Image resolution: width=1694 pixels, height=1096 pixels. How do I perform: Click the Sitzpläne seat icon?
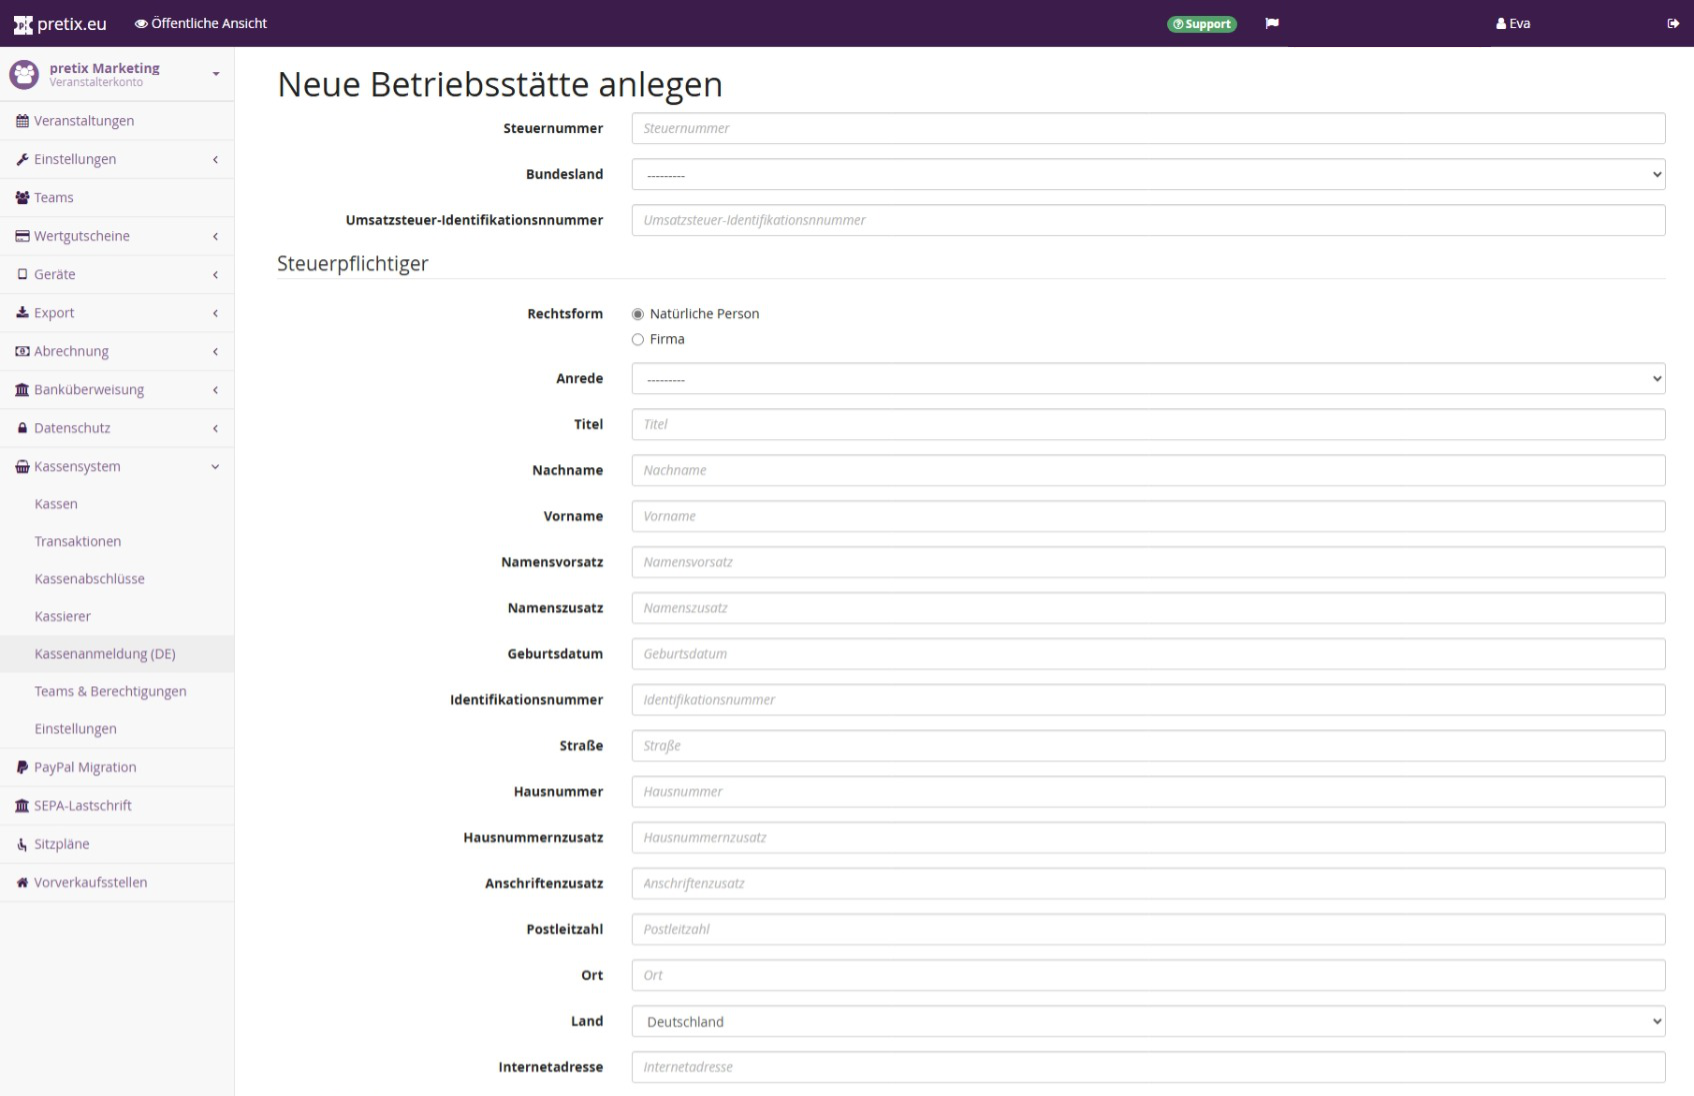click(22, 844)
